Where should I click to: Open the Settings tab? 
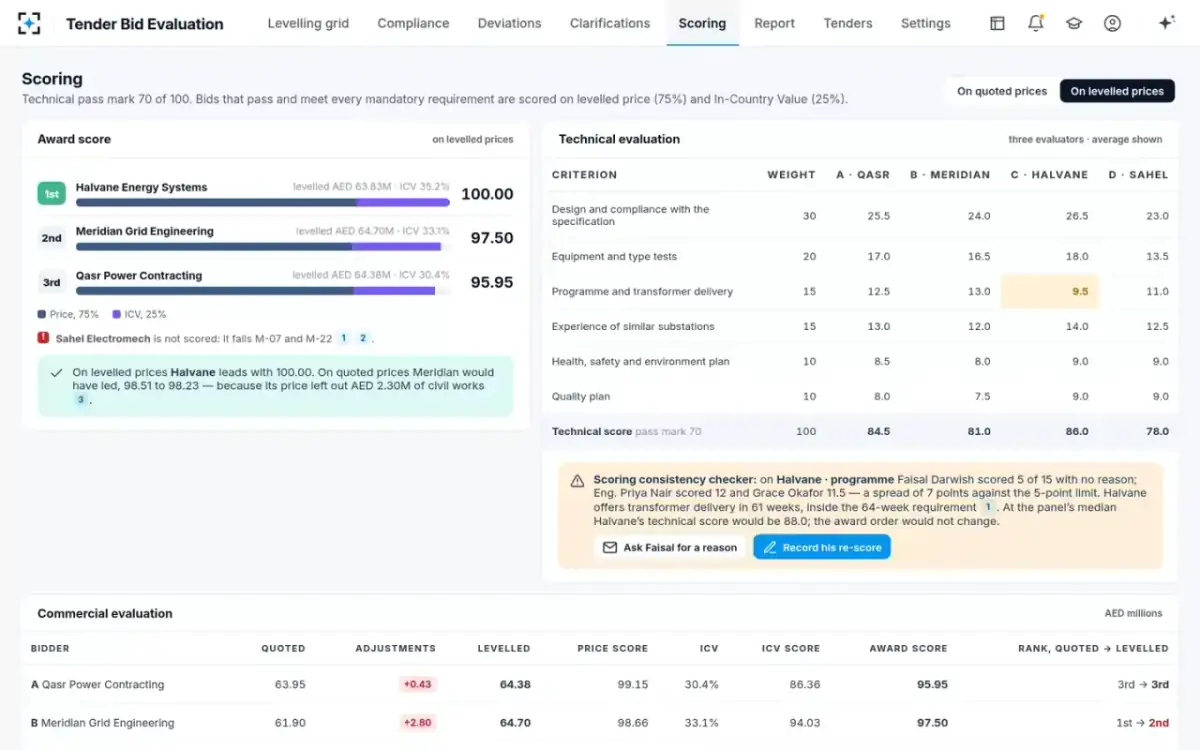pos(926,23)
